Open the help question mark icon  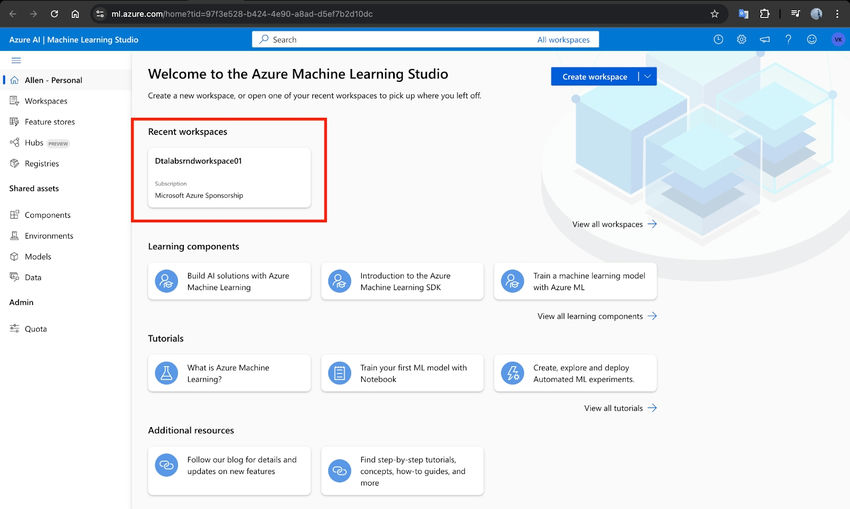tap(788, 39)
